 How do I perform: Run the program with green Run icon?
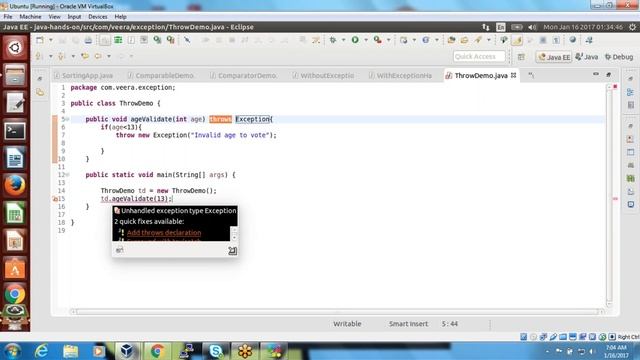click(355, 40)
